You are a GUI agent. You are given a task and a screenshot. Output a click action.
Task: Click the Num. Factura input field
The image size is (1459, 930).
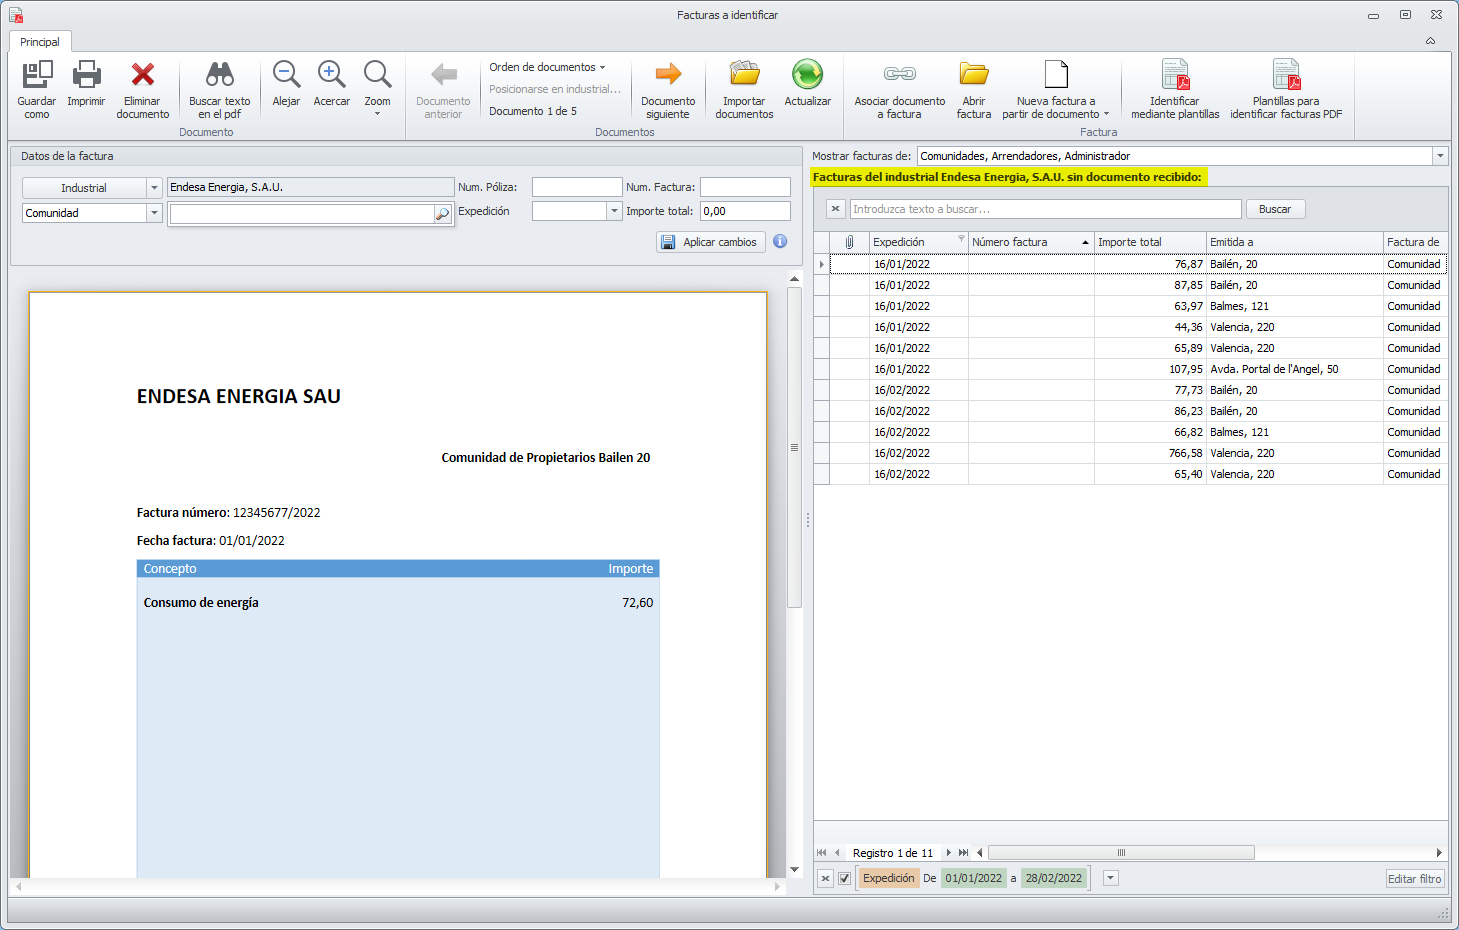coord(745,187)
